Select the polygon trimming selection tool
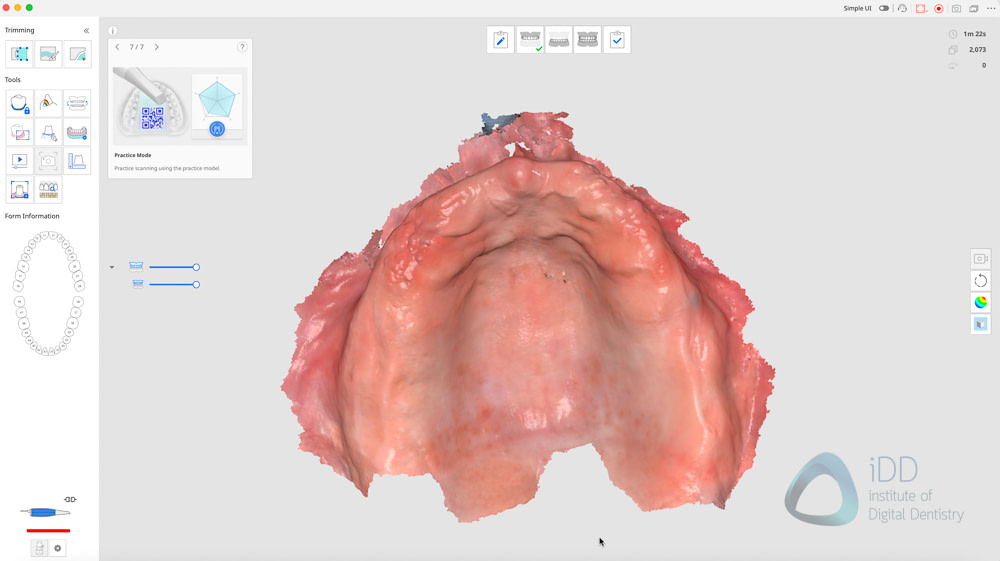The width and height of the screenshot is (1000, 561). pos(20,54)
